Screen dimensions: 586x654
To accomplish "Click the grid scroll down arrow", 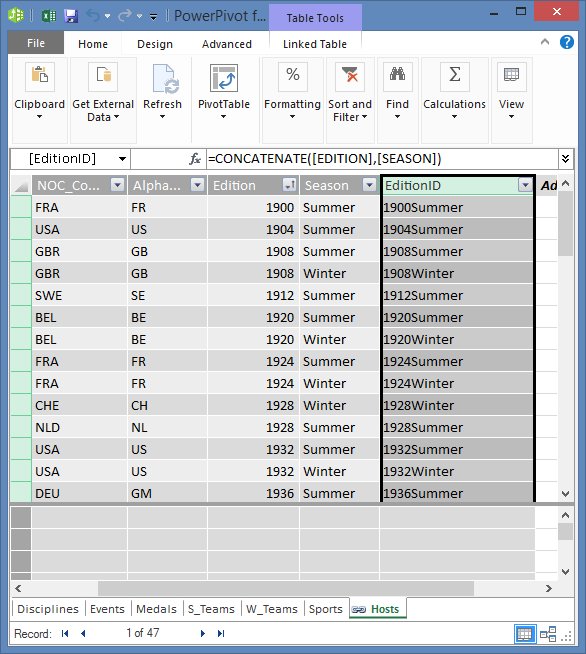I will click(x=565, y=494).
